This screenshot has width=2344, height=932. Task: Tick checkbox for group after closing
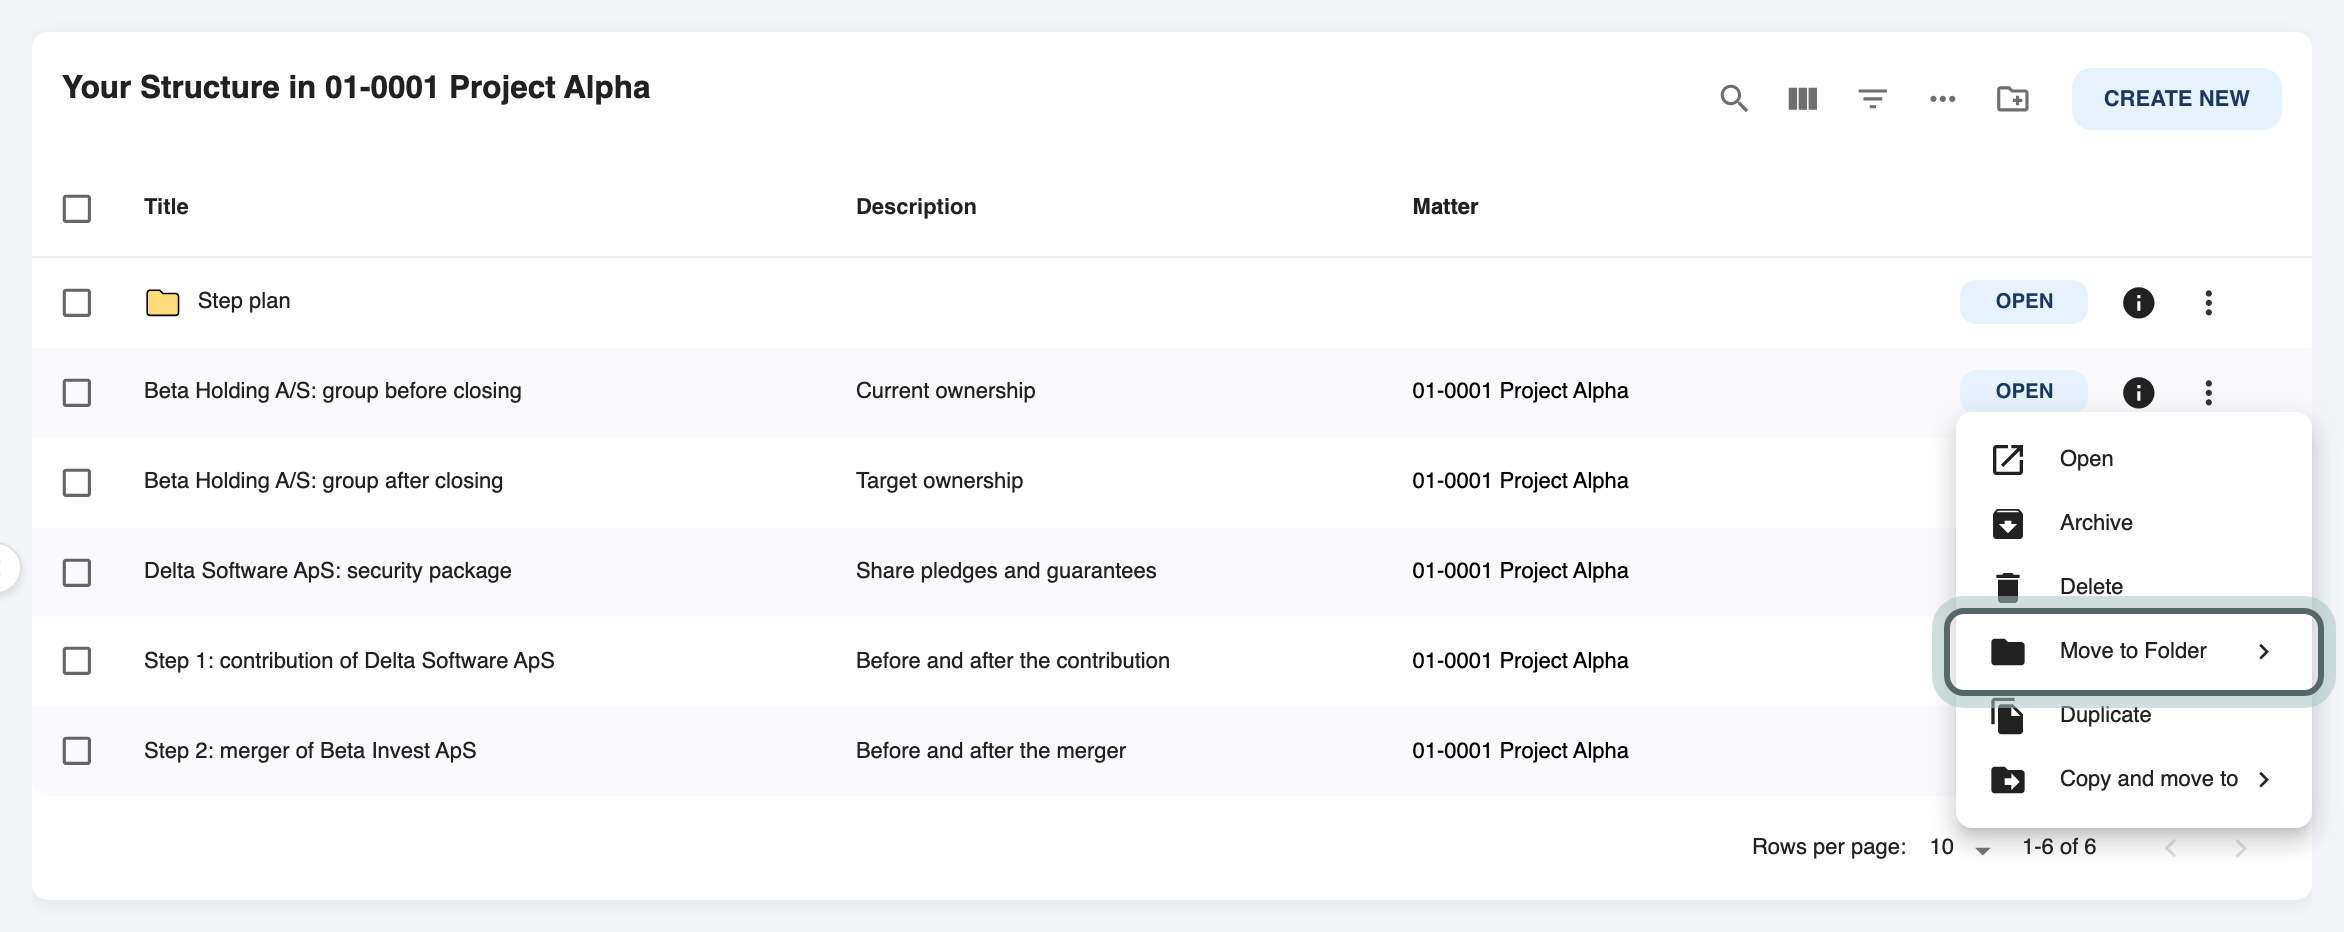click(77, 482)
